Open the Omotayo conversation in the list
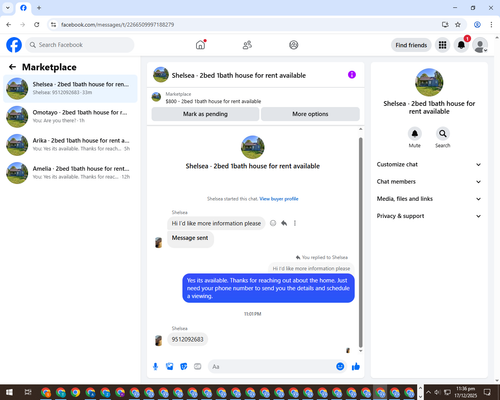Image resolution: width=500 pixels, height=400 pixels. pyautogui.click(x=70, y=116)
